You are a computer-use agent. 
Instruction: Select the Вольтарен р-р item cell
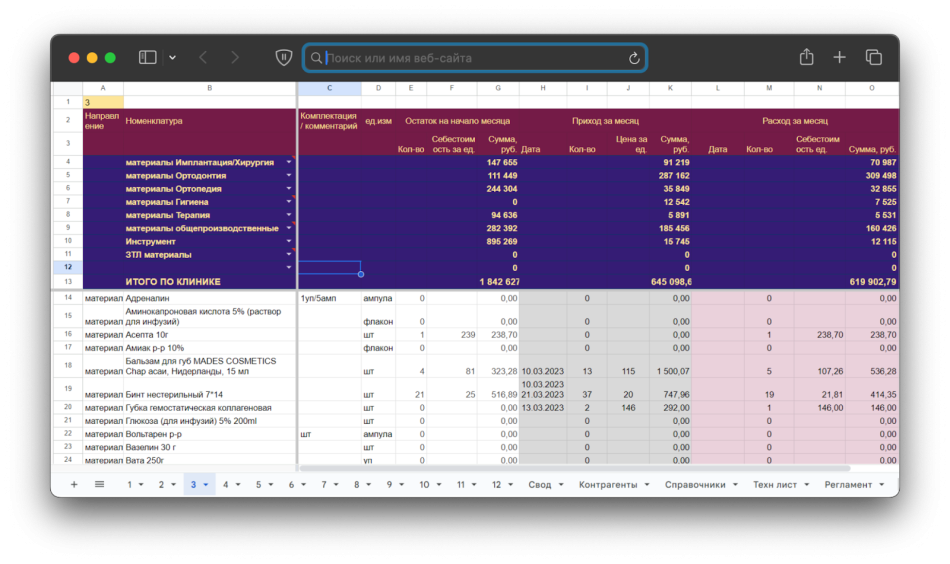pyautogui.click(x=210, y=434)
